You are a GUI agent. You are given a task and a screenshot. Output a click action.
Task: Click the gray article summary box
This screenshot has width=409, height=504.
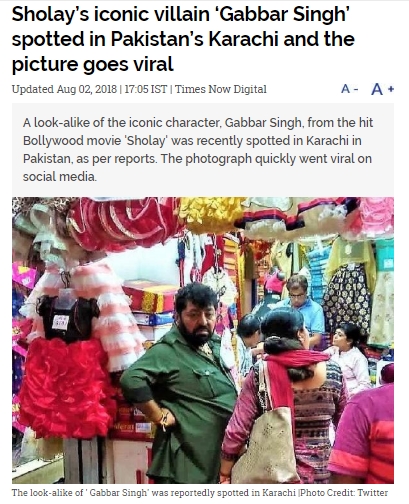[203, 149]
